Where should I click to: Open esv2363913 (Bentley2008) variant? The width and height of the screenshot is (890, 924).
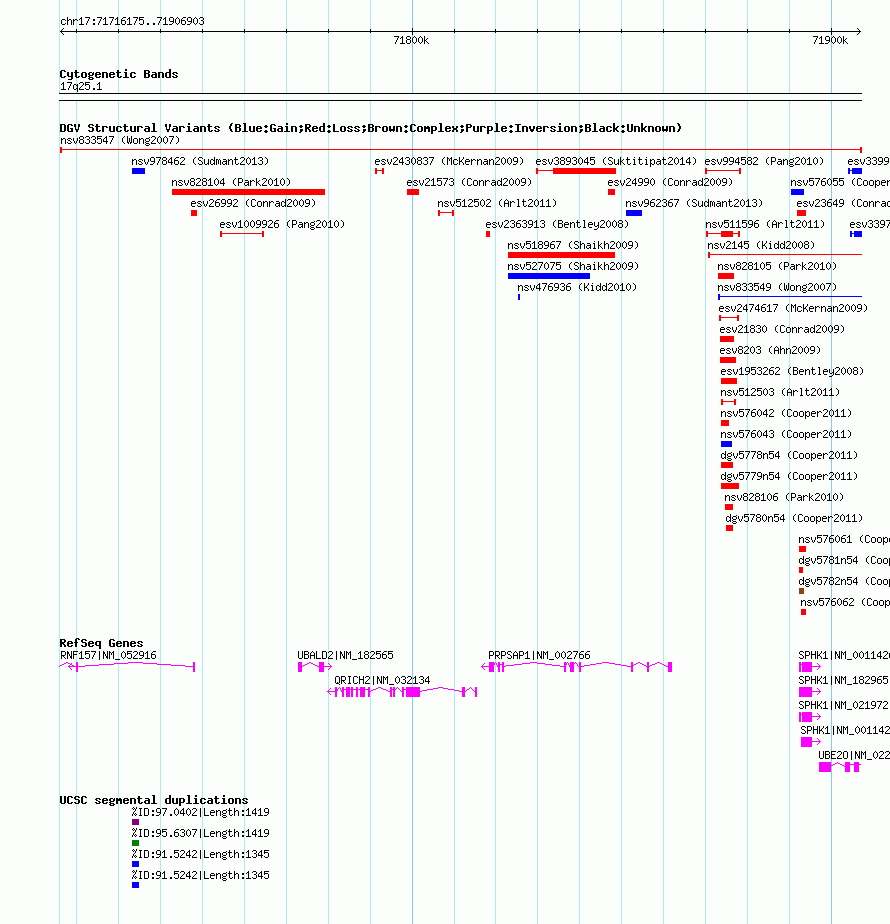coord(557,225)
